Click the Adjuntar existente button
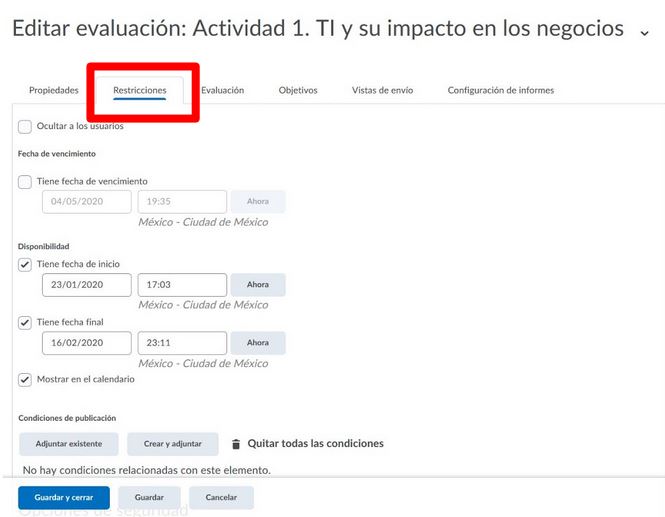This screenshot has width=665, height=517. click(68, 444)
